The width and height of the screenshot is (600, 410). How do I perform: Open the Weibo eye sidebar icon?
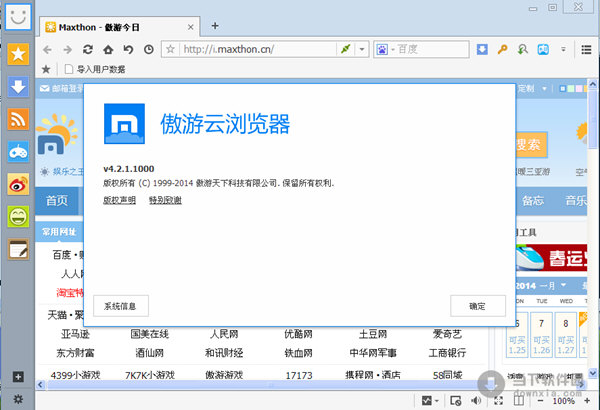pyautogui.click(x=18, y=185)
